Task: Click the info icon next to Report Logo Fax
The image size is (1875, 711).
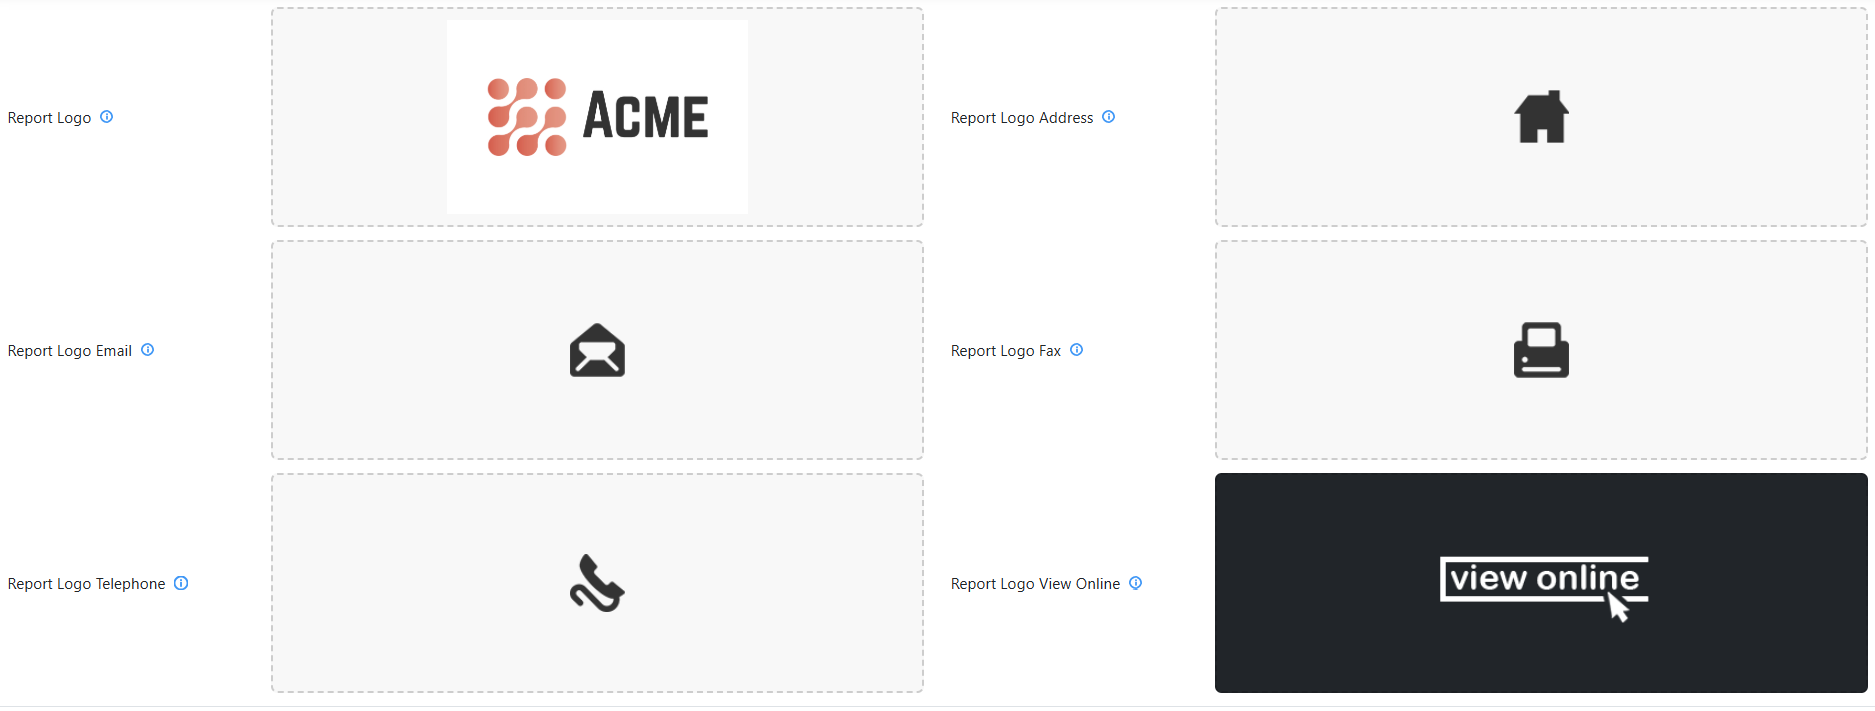Action: 1076,350
